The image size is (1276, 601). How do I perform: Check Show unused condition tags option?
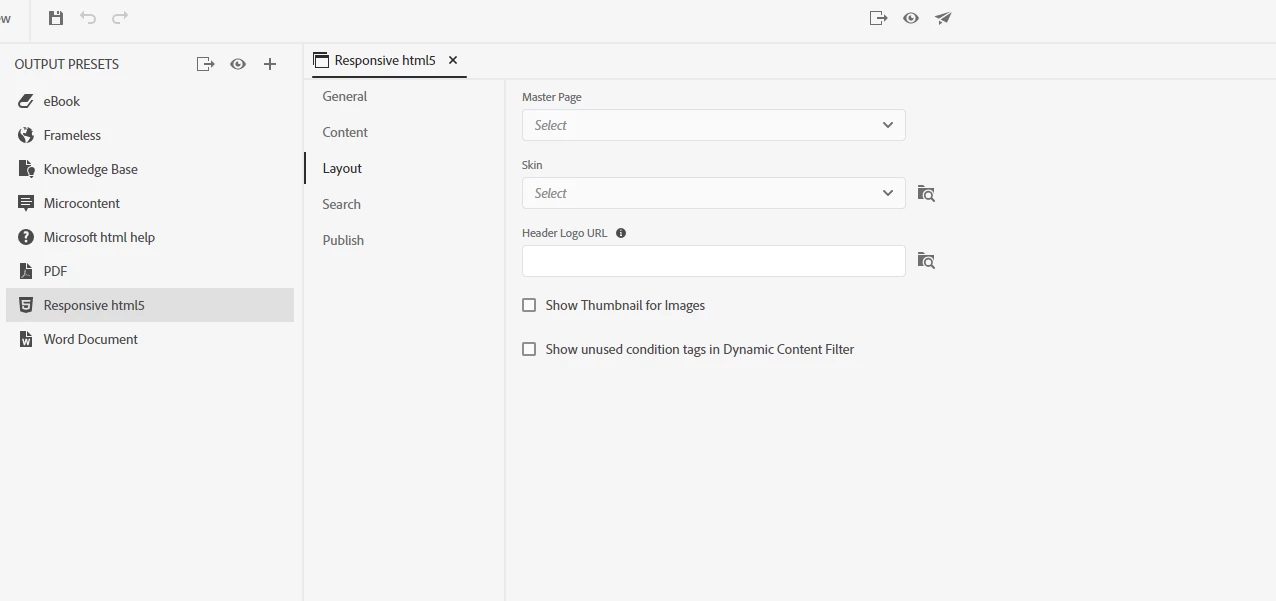pos(529,349)
